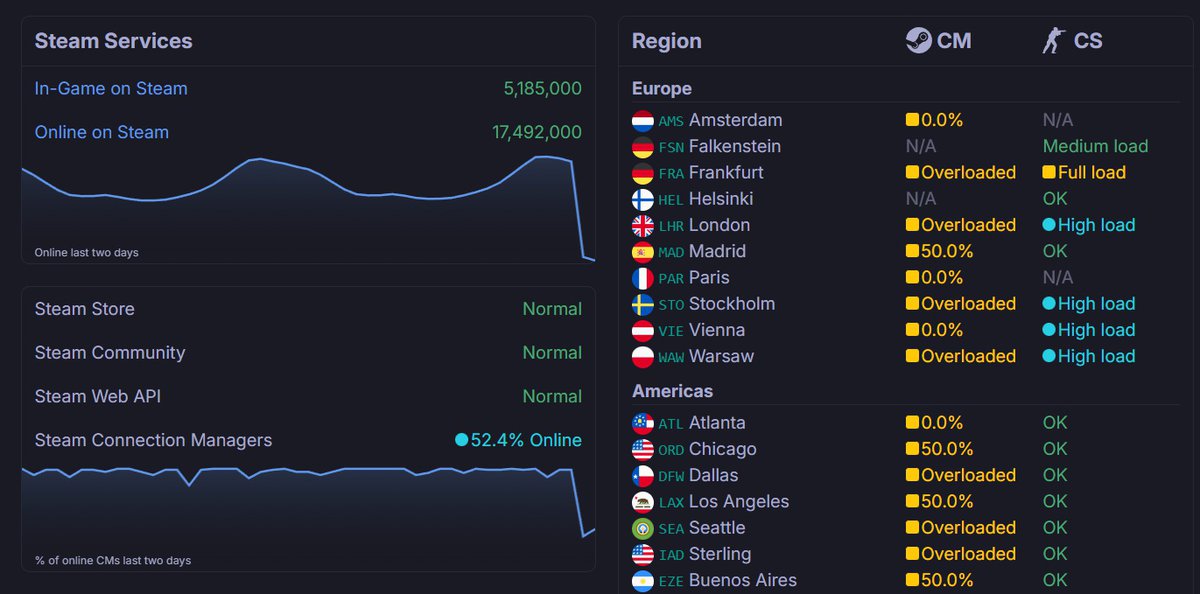Screen dimensions: 1200x594
Task: Click the Argentina flag beside Buenos Aires
Action: point(643,580)
